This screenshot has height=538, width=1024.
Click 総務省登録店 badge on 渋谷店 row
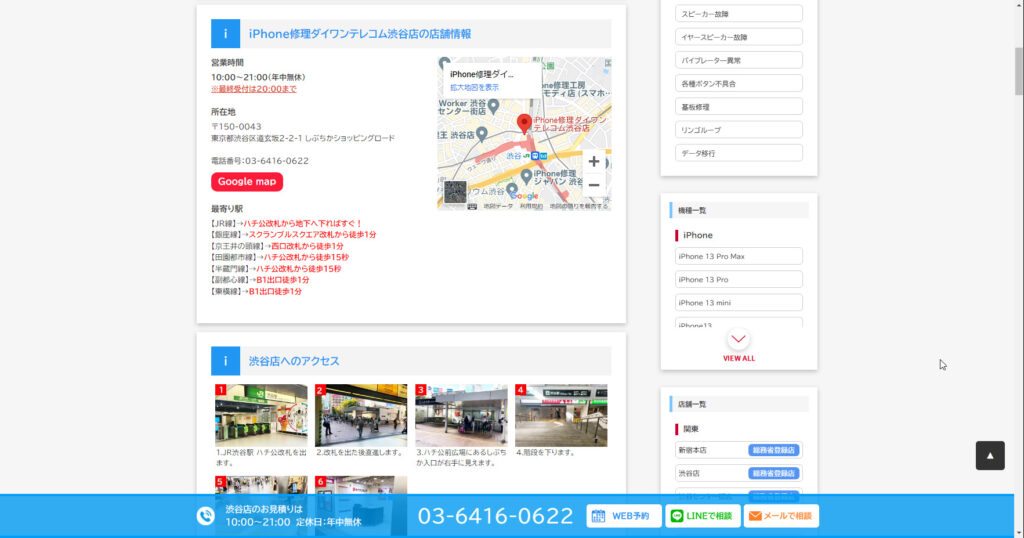773,473
